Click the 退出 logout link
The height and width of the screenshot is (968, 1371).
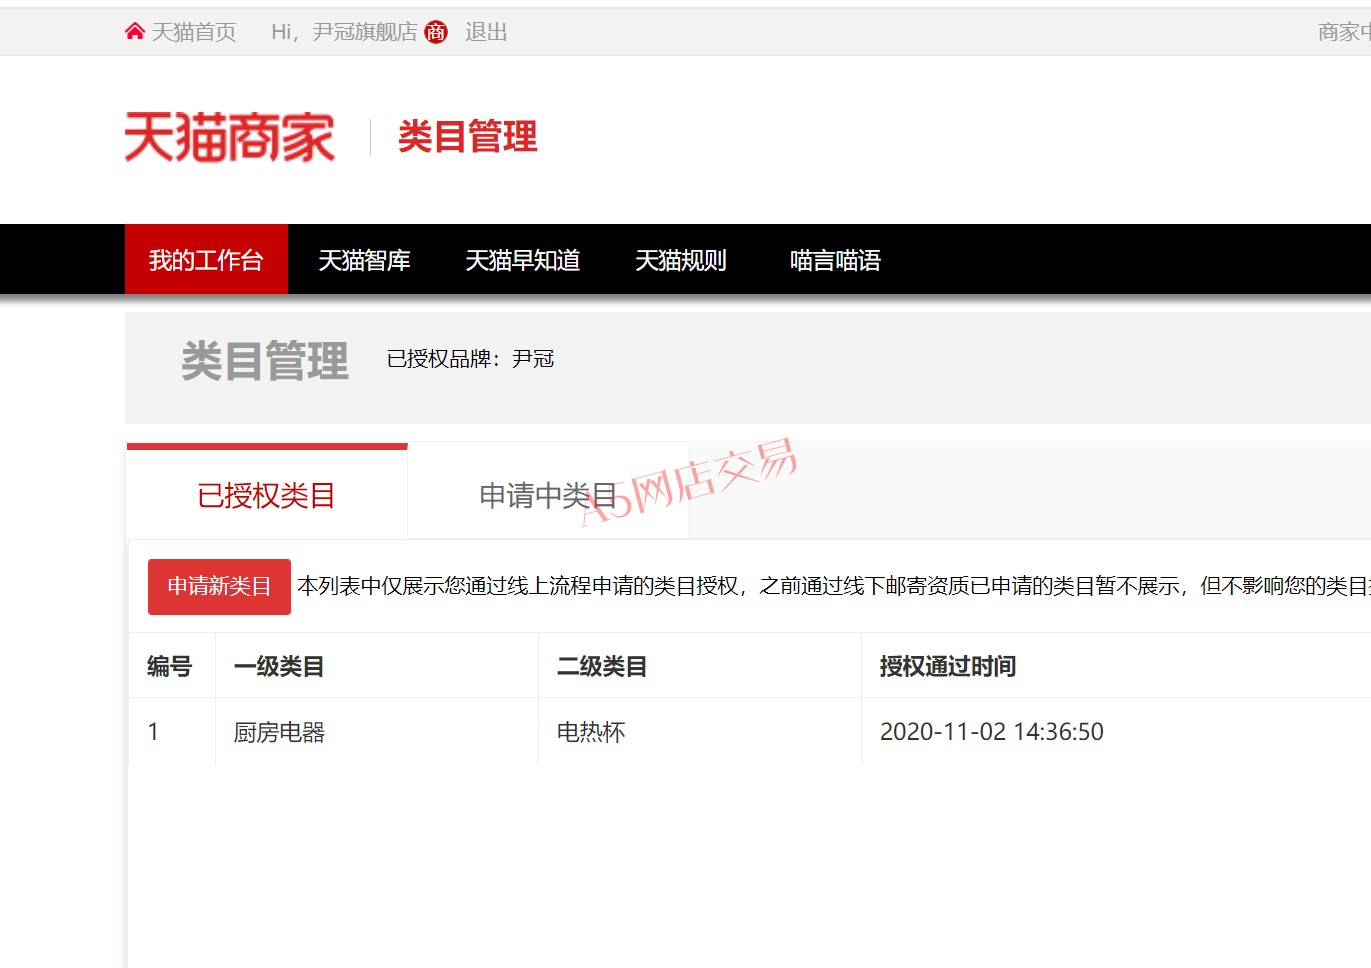[486, 32]
